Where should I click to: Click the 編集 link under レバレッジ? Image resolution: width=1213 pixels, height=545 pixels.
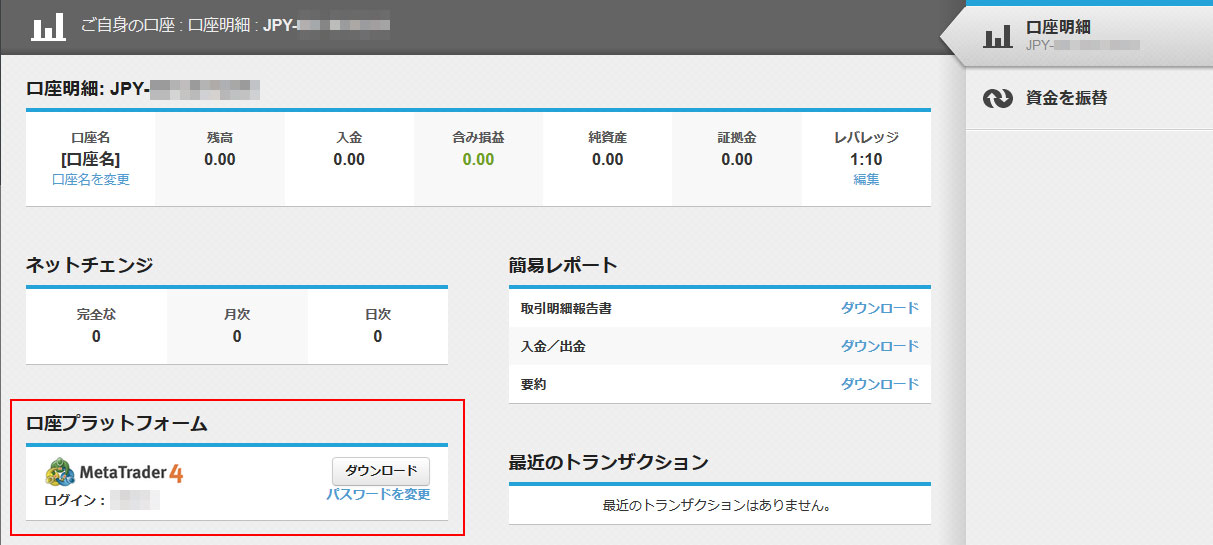click(x=866, y=180)
